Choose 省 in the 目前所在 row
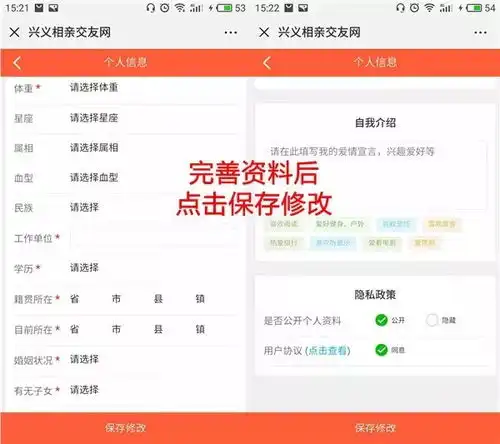Viewport: 500px width, 444px height. [75, 329]
